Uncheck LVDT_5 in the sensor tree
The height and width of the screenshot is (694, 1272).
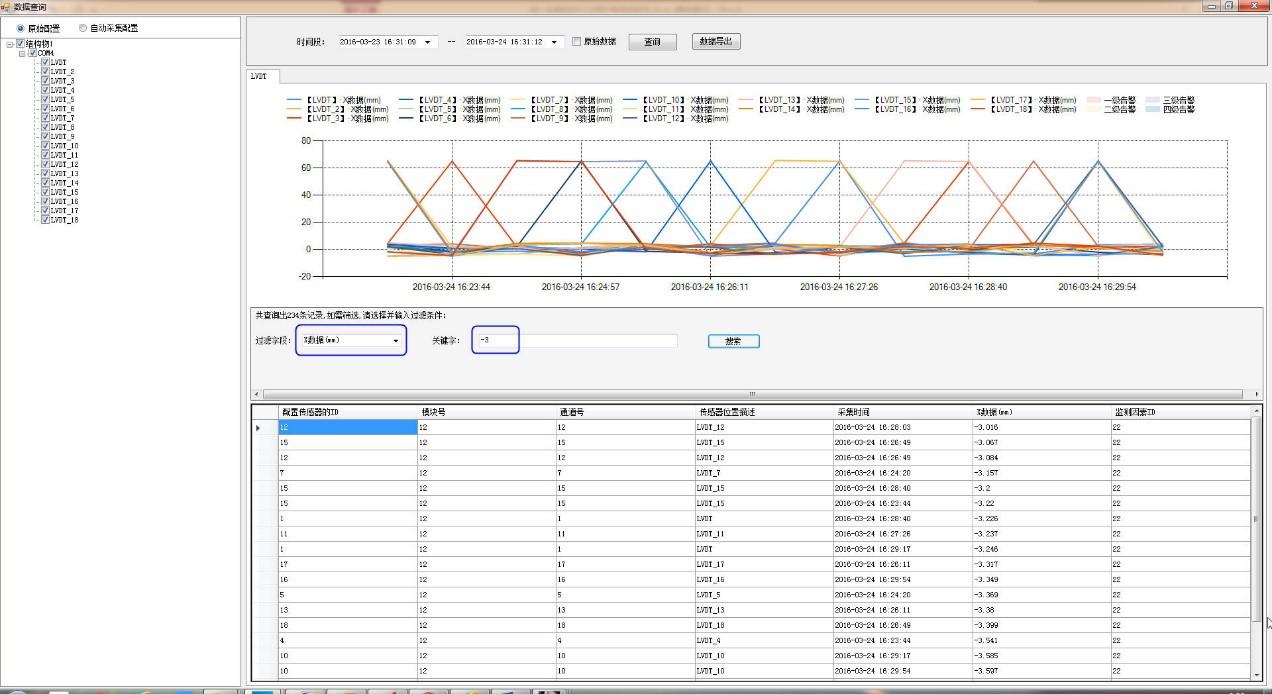(45, 100)
